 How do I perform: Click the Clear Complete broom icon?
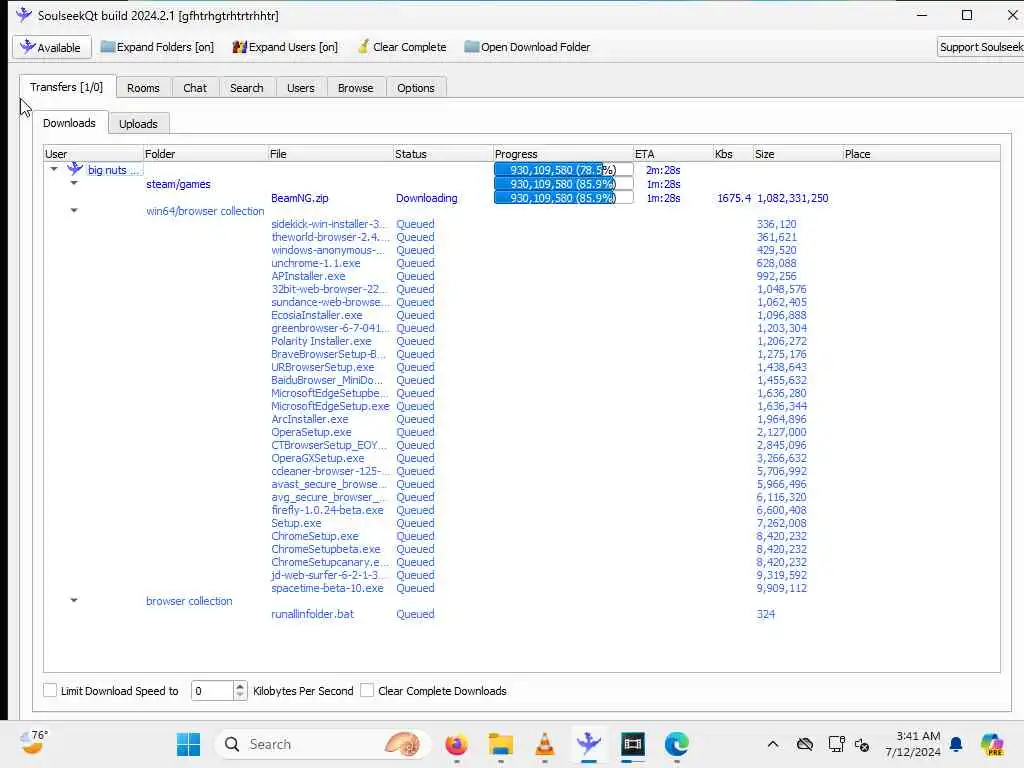(363, 46)
